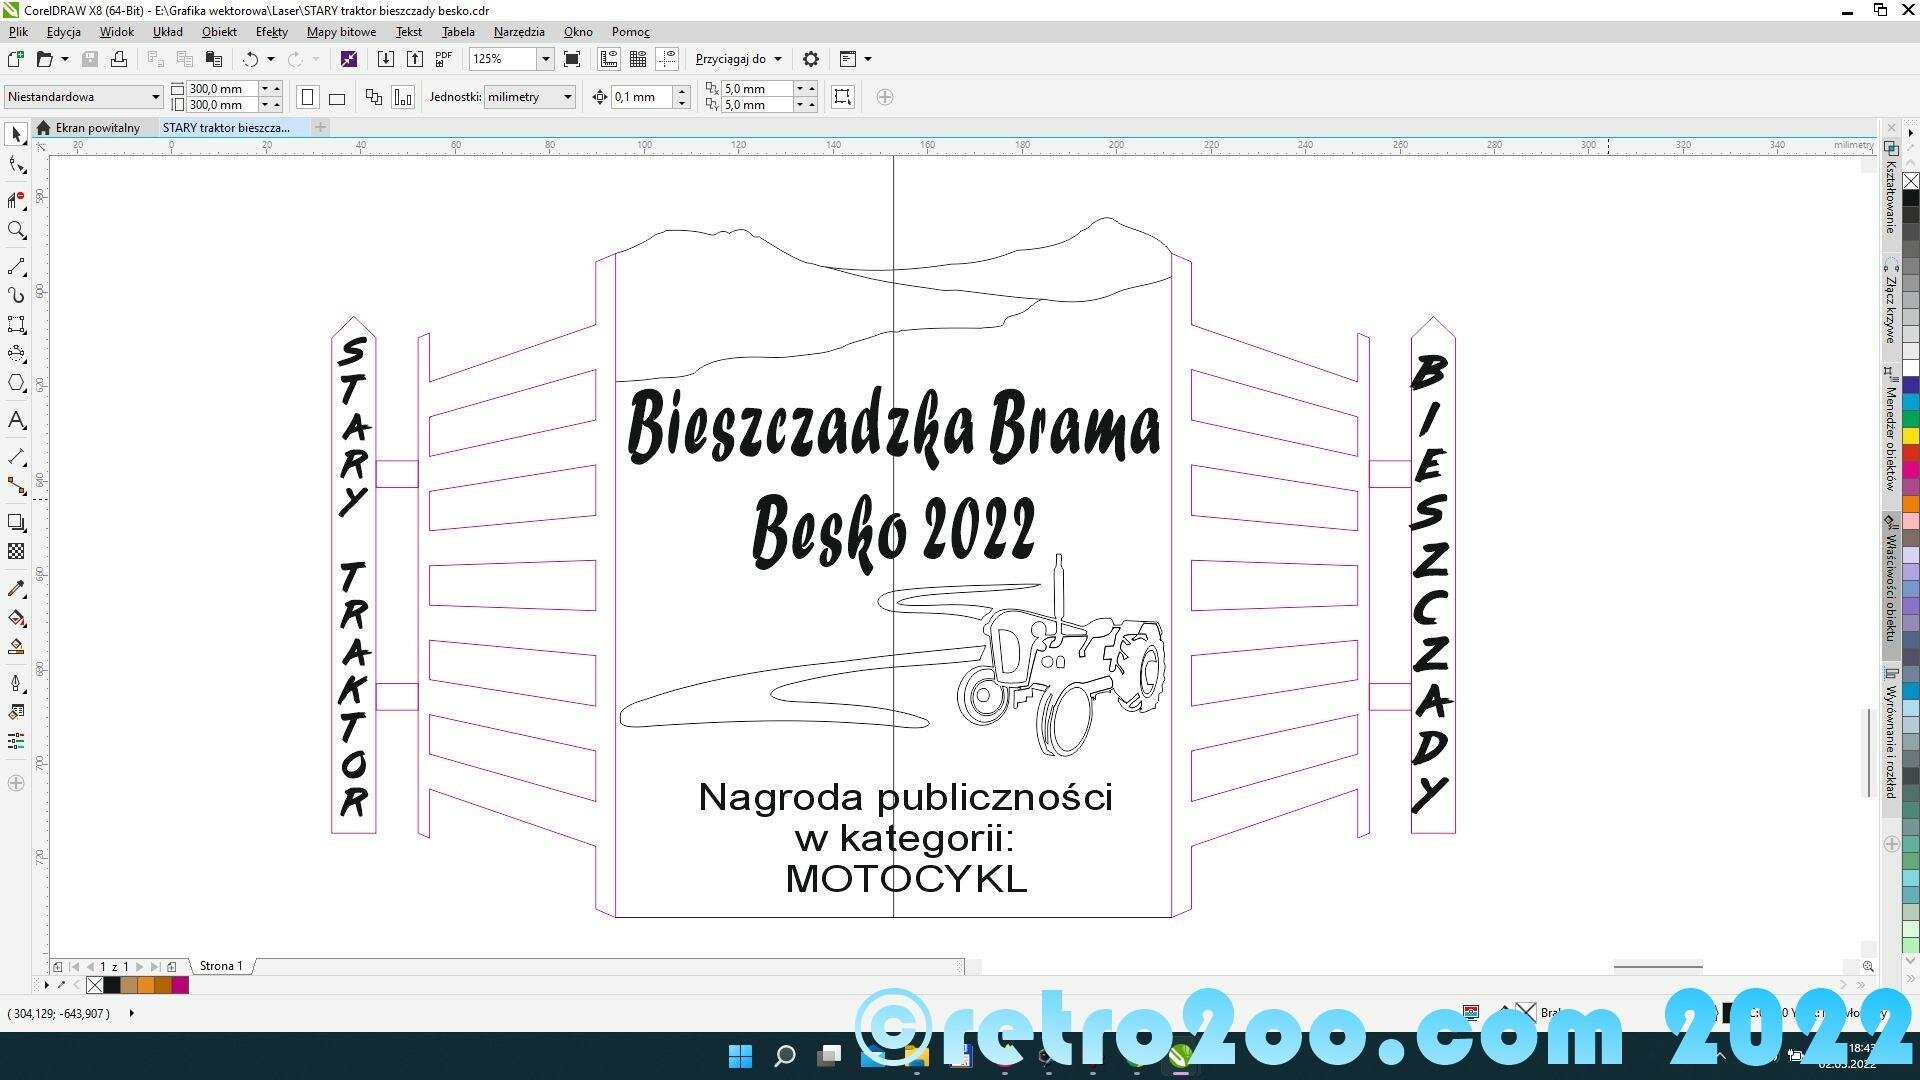Select the Strona 1 page tab
Image resolution: width=1920 pixels, height=1080 pixels.
(221, 966)
